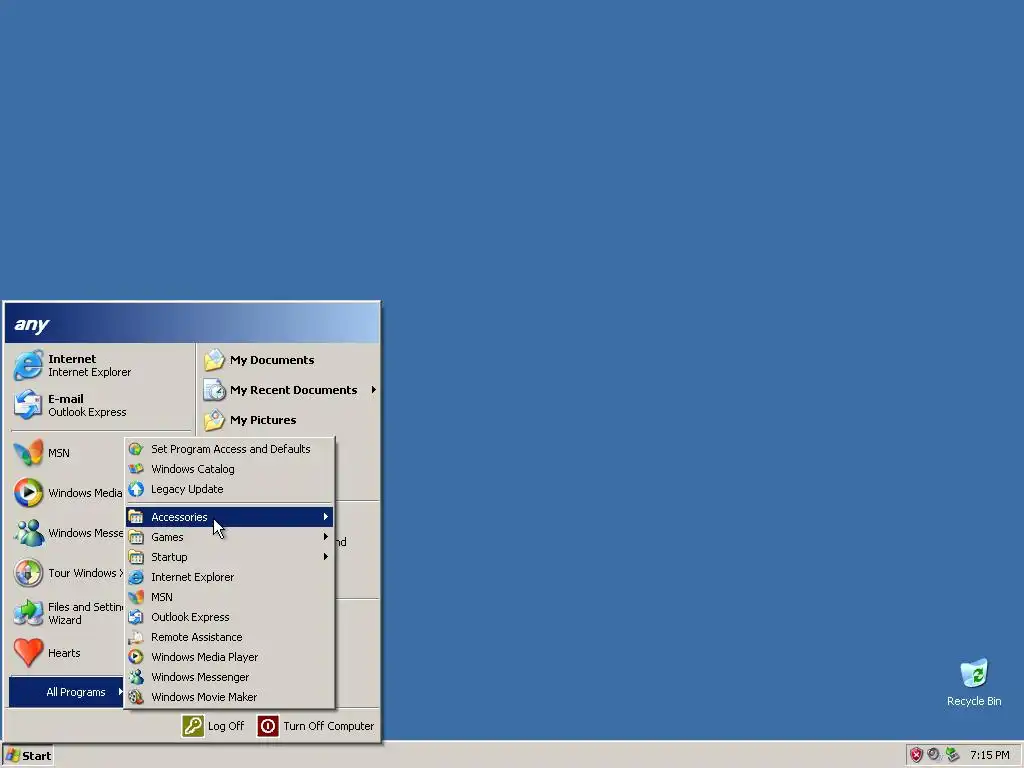Click Internet Explorer icon in All Programs
Viewport: 1024px width, 768px height.
136,577
